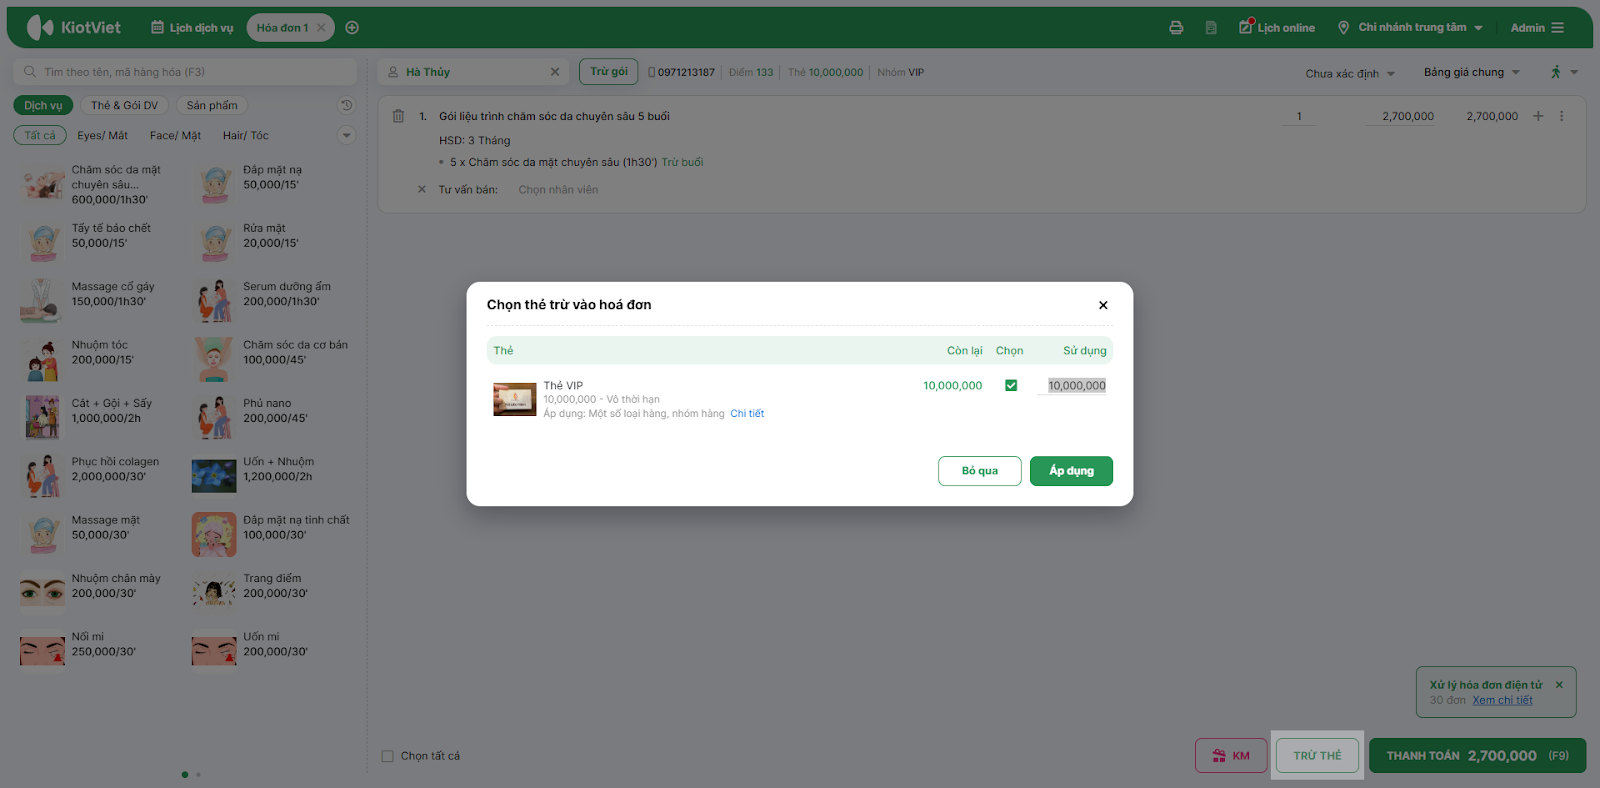This screenshot has width=1600, height=788.
Task: Filter by Face/ Mặt category
Action: (175, 135)
